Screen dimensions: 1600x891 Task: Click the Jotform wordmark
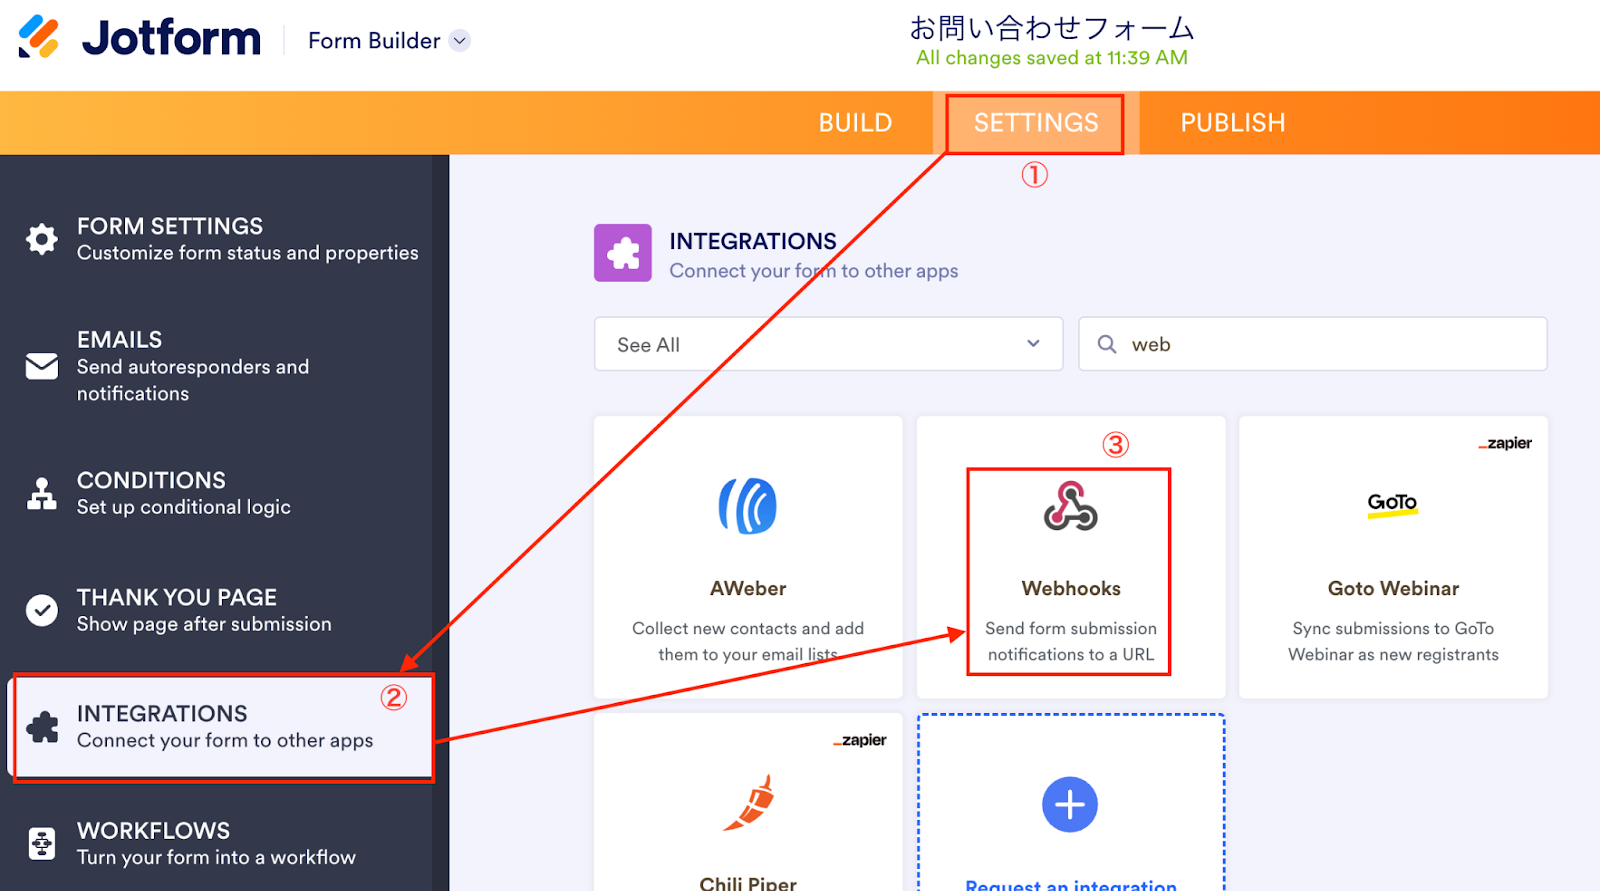tap(171, 38)
